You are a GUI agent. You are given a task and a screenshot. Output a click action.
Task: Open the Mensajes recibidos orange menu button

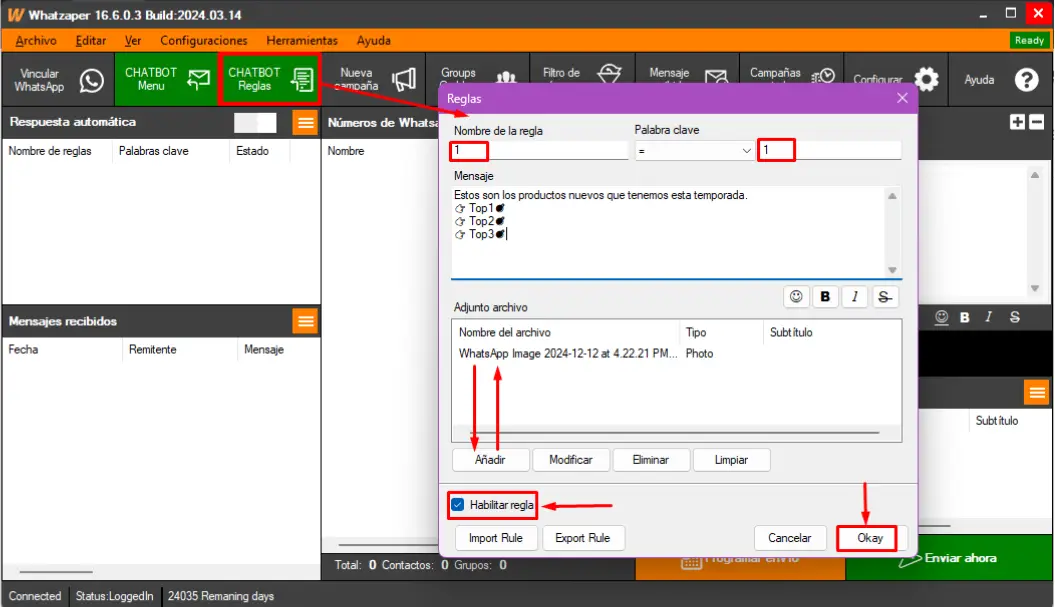click(305, 321)
